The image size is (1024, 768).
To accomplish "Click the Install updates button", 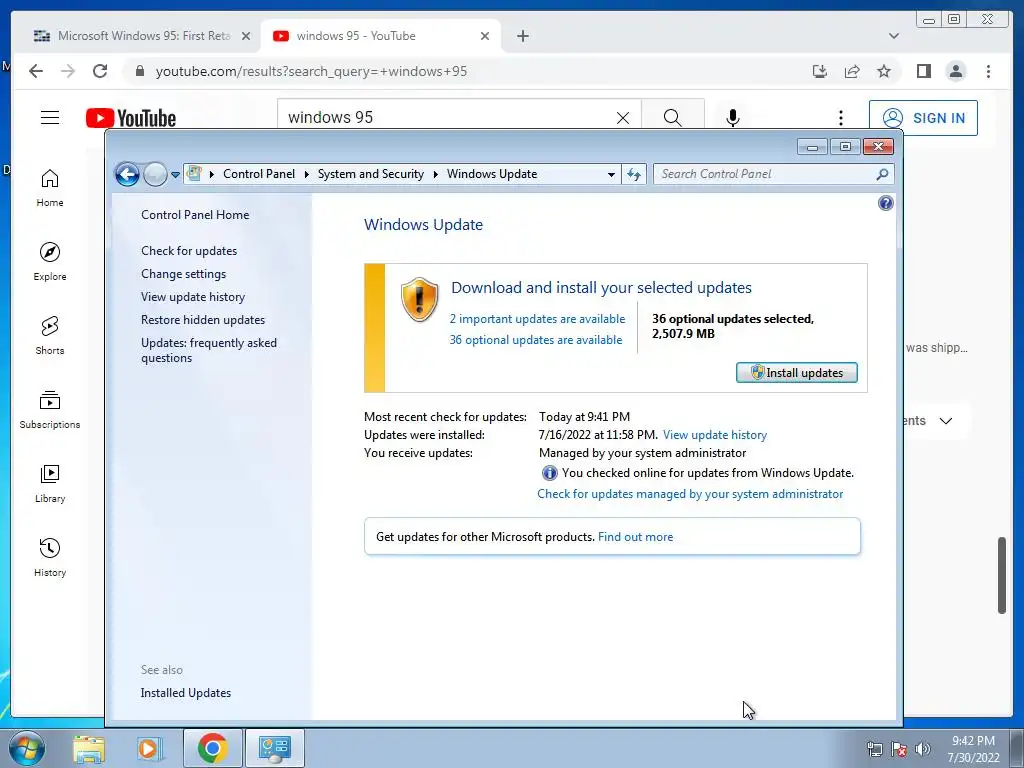I will (797, 373).
